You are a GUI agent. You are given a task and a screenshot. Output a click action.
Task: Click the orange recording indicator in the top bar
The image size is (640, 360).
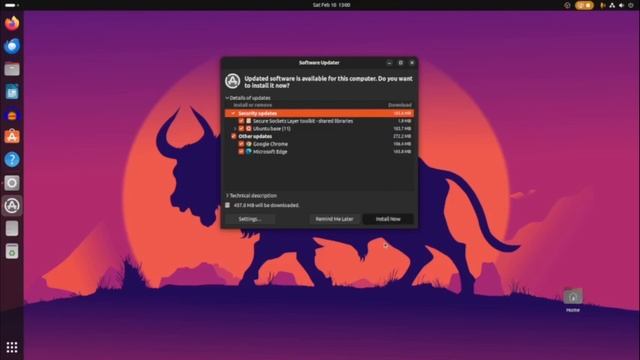tap(584, 5)
